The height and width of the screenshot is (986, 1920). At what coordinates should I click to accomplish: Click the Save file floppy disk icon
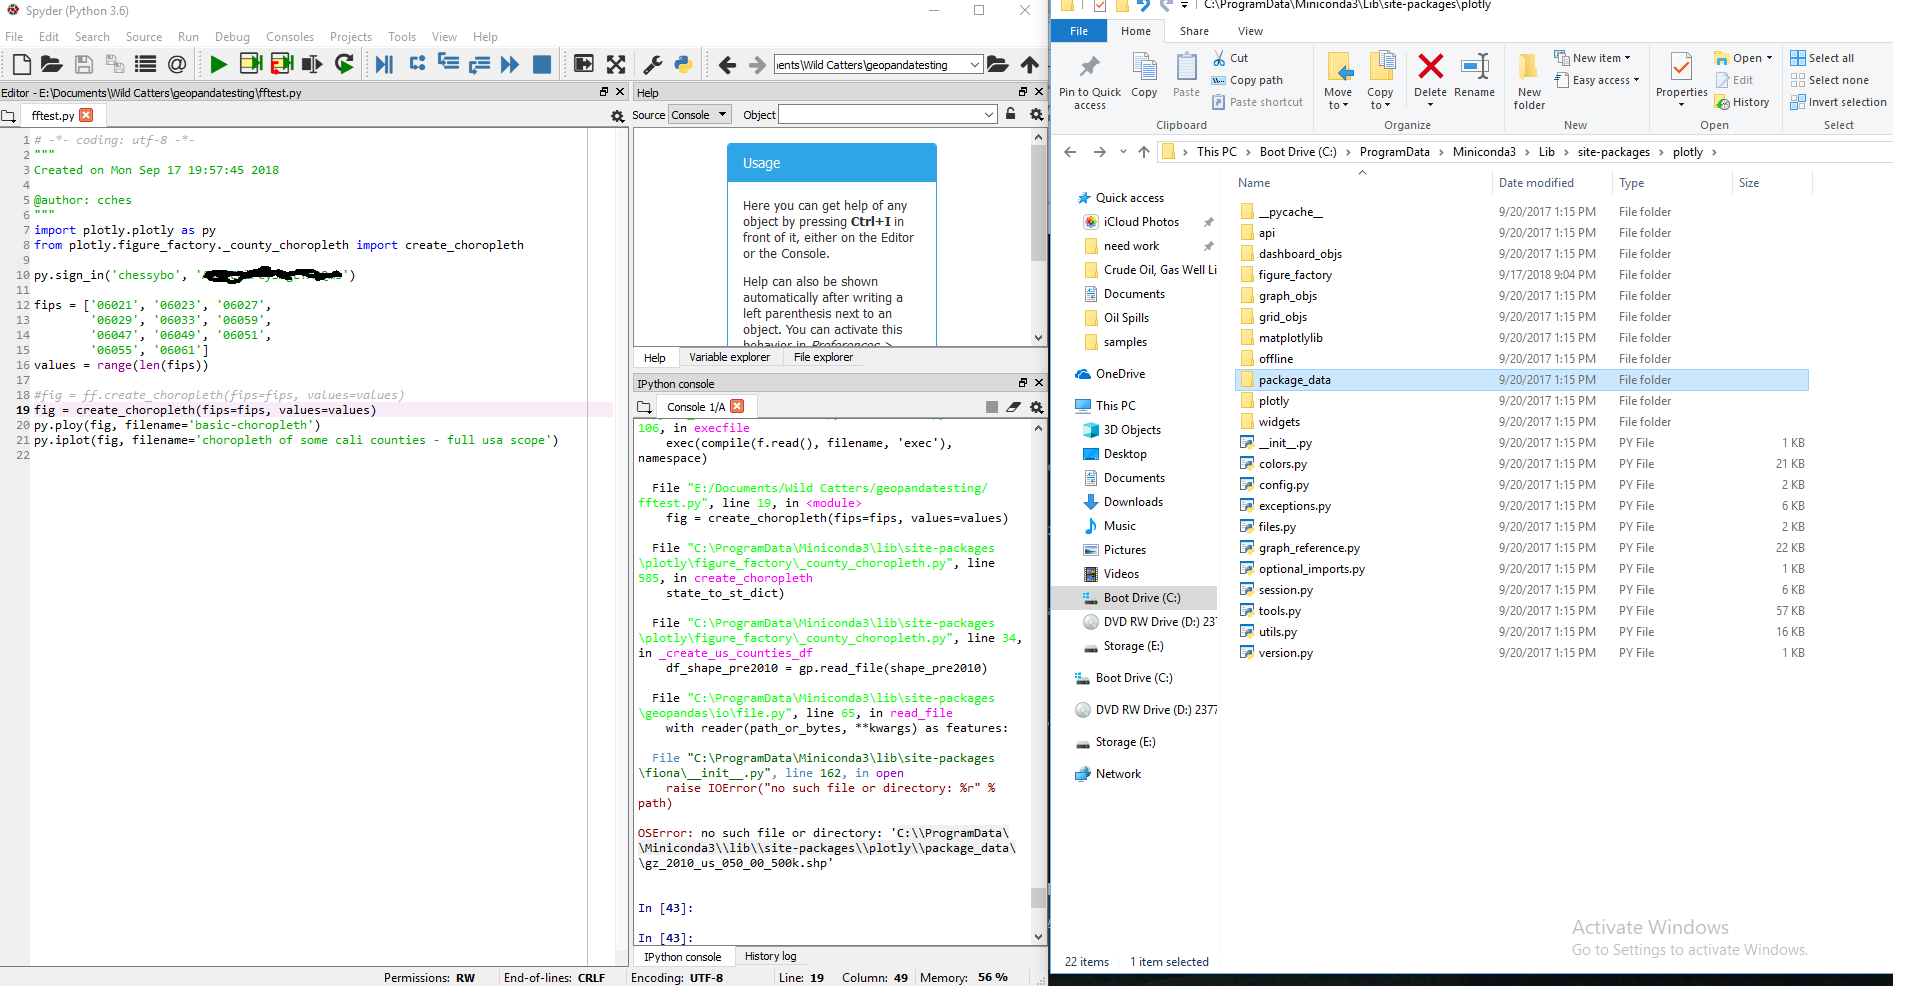pyautogui.click(x=84, y=65)
